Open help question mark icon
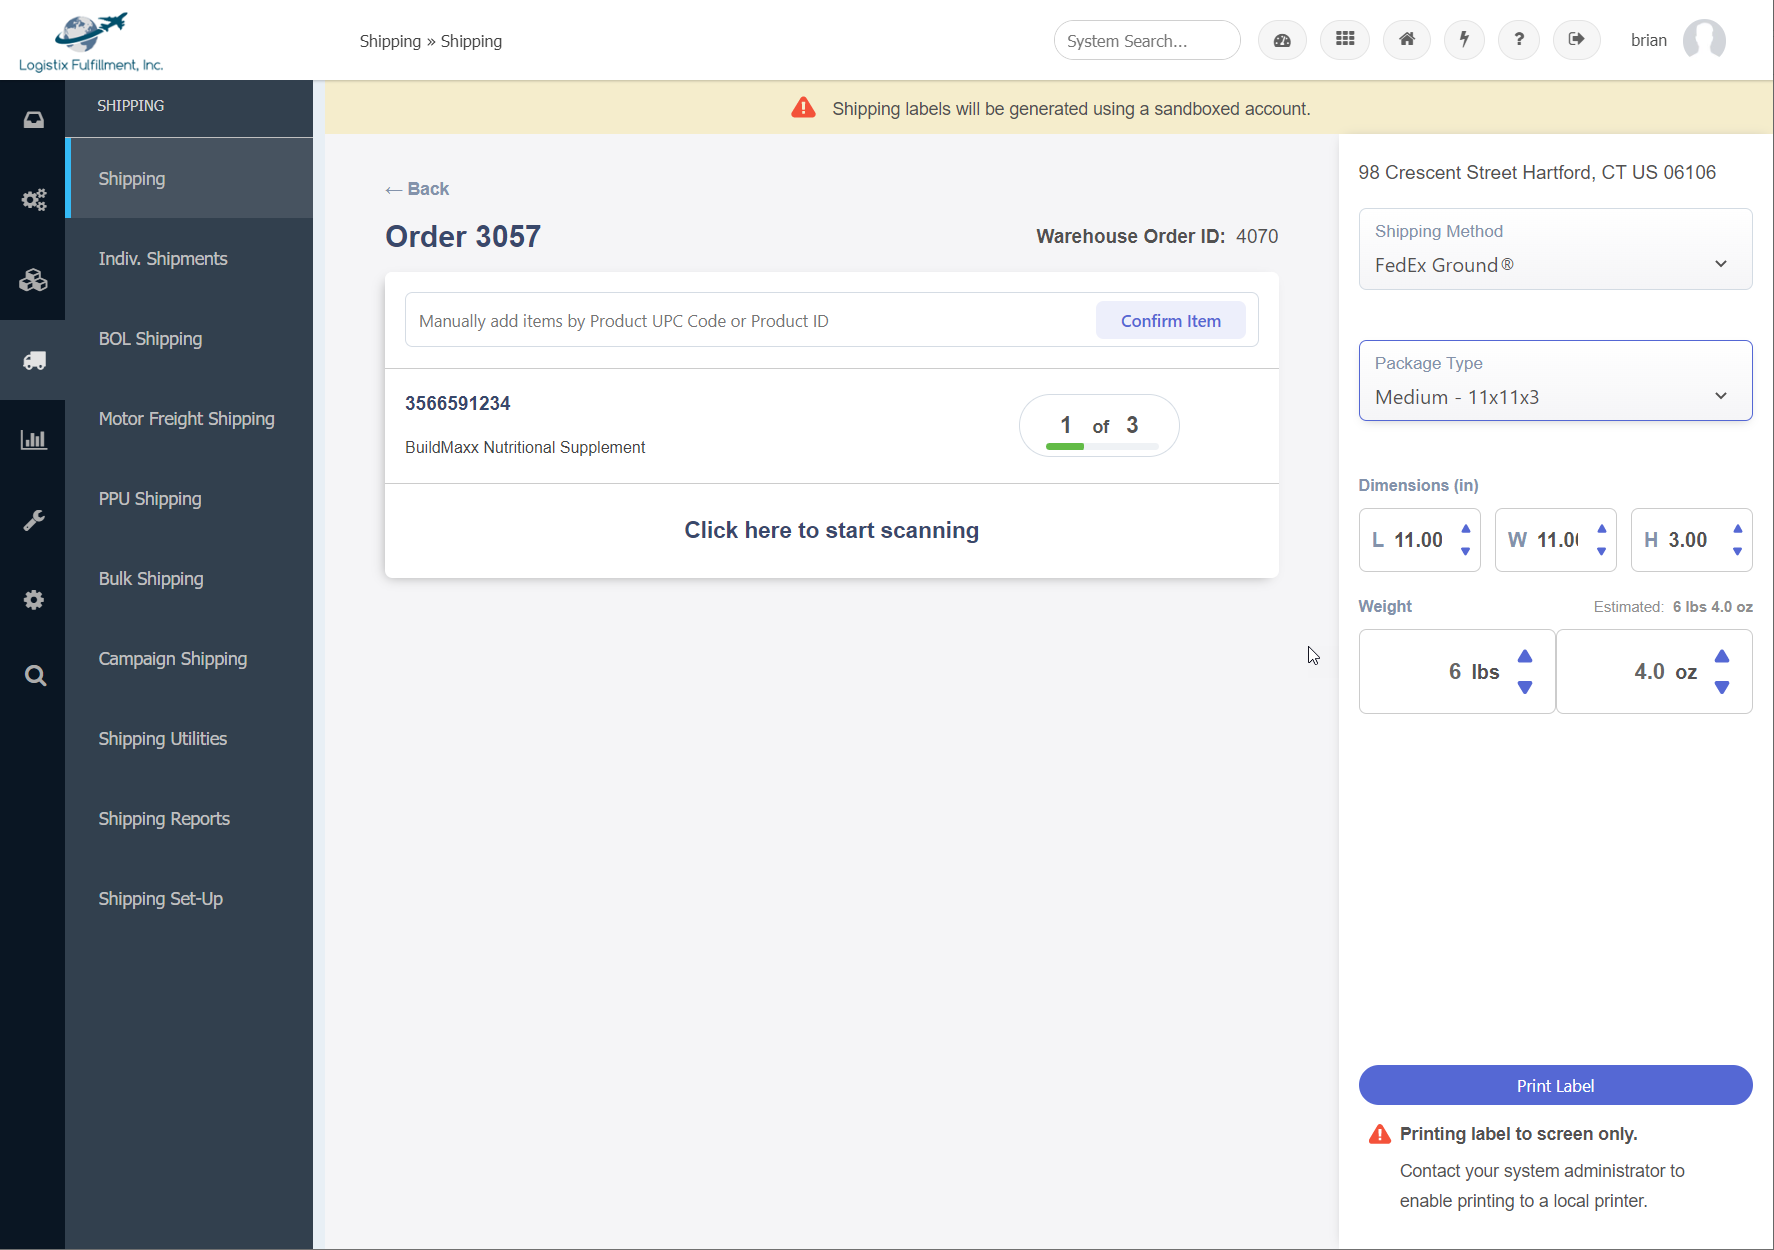 point(1519,40)
